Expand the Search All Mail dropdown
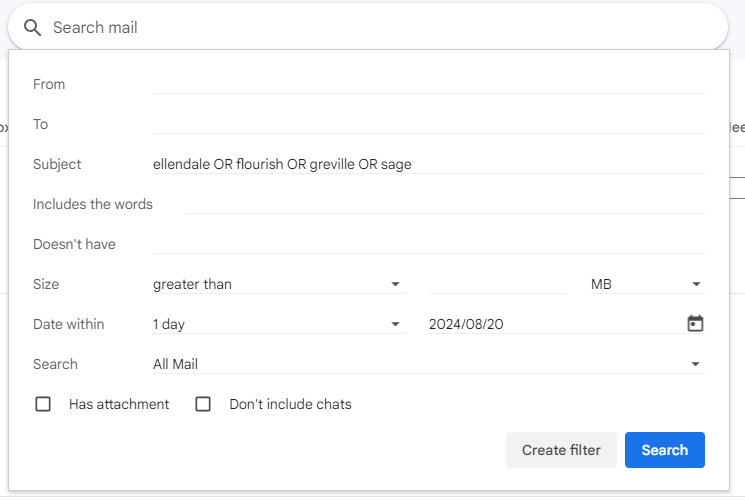This screenshot has height=500, width=745. (x=429, y=364)
